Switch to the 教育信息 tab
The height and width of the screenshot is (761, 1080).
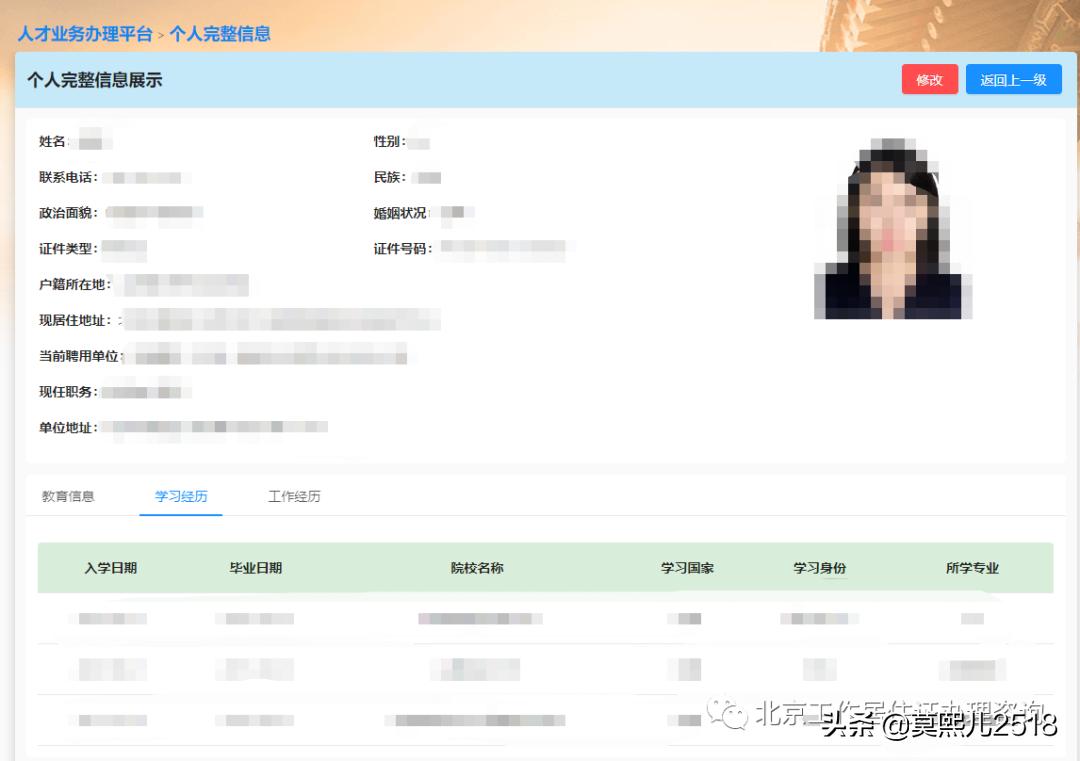coord(68,496)
